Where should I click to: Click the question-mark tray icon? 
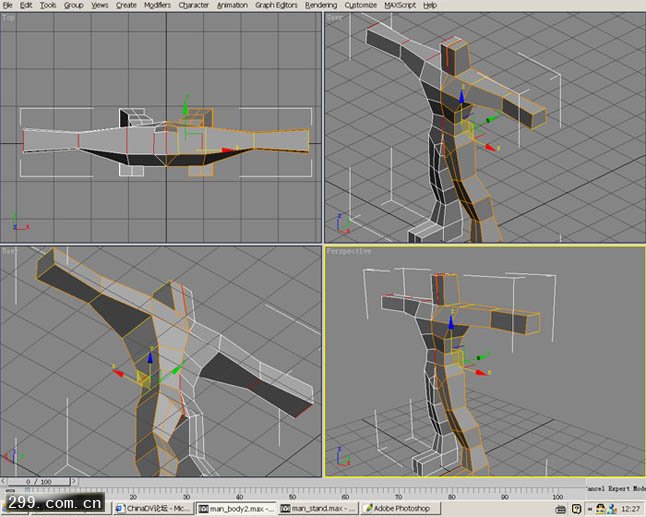click(576, 509)
